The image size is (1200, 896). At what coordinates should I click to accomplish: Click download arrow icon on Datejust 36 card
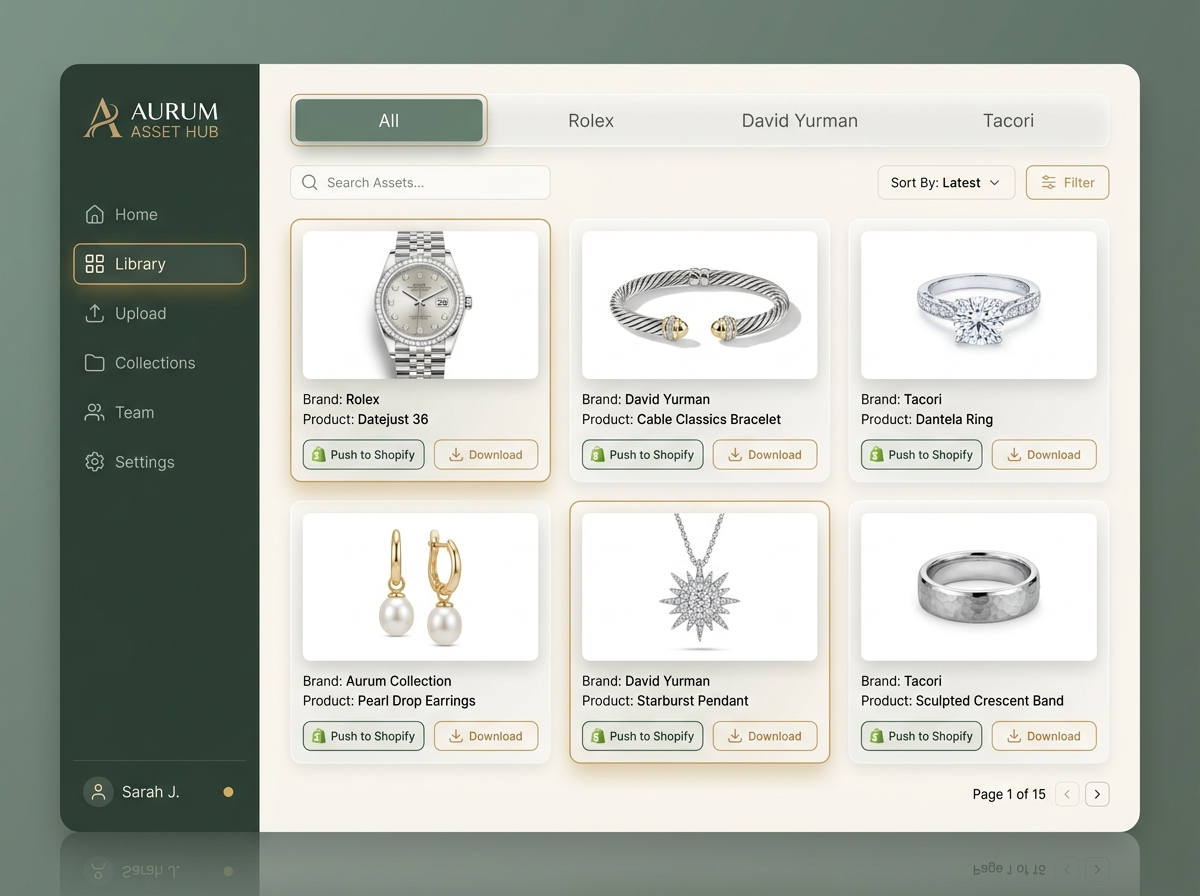456,454
